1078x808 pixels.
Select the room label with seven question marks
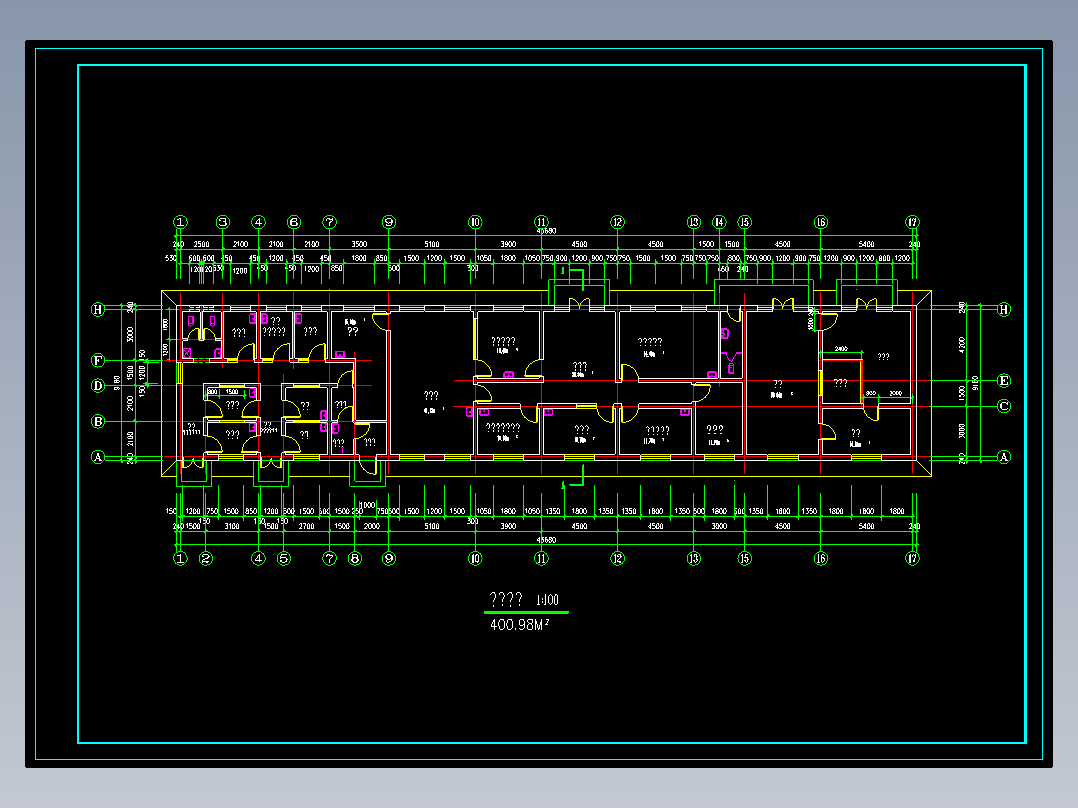coord(503,428)
